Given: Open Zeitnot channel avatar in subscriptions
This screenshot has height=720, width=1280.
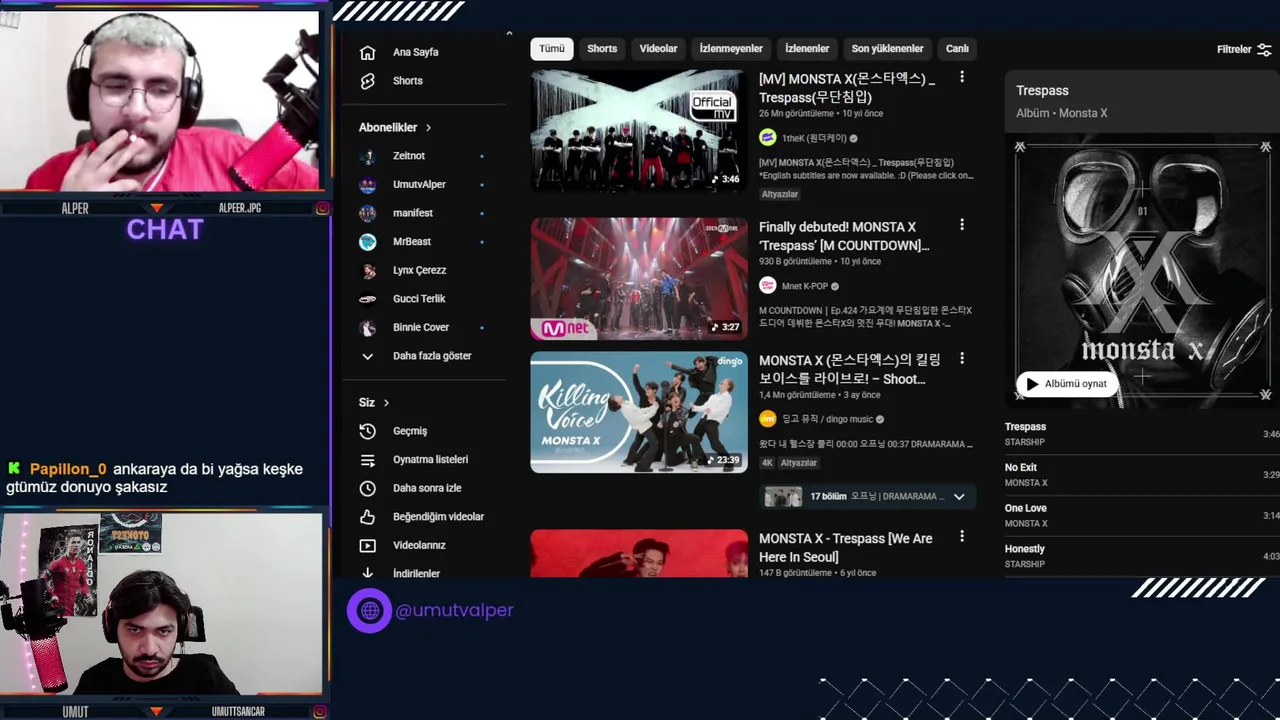Looking at the screenshot, I should click(368, 156).
